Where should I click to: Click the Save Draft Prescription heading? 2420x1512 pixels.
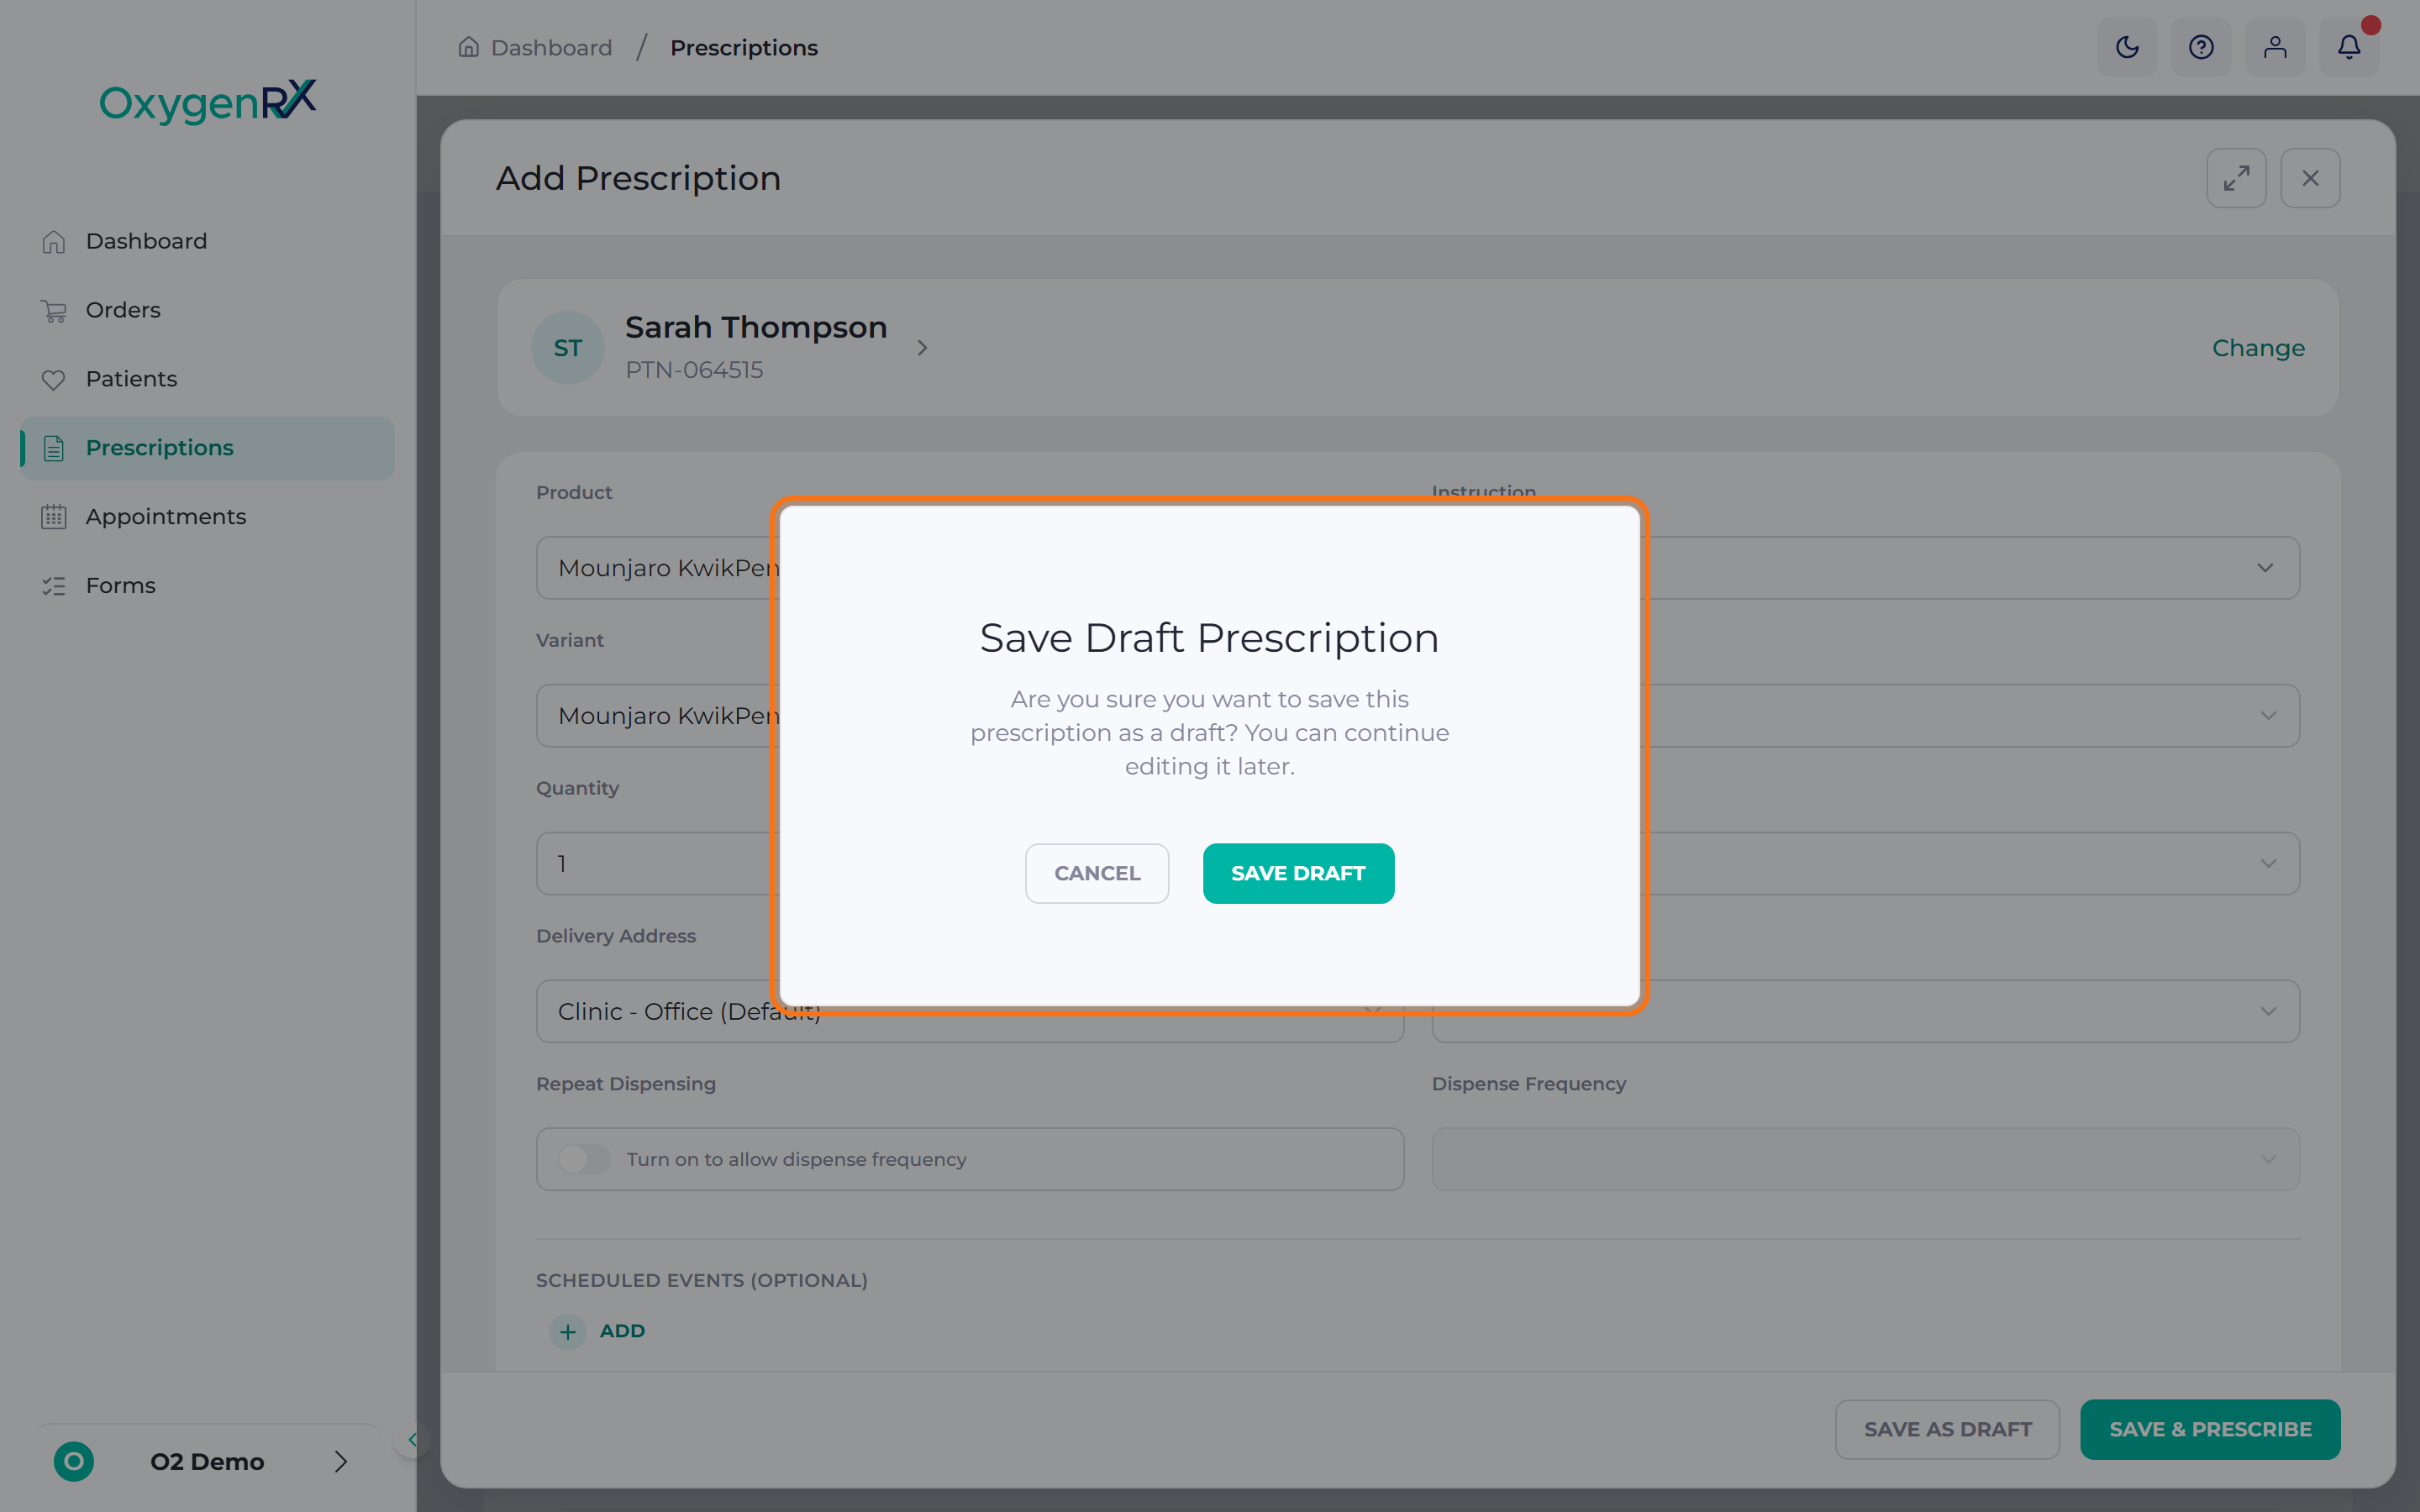[1209, 638]
